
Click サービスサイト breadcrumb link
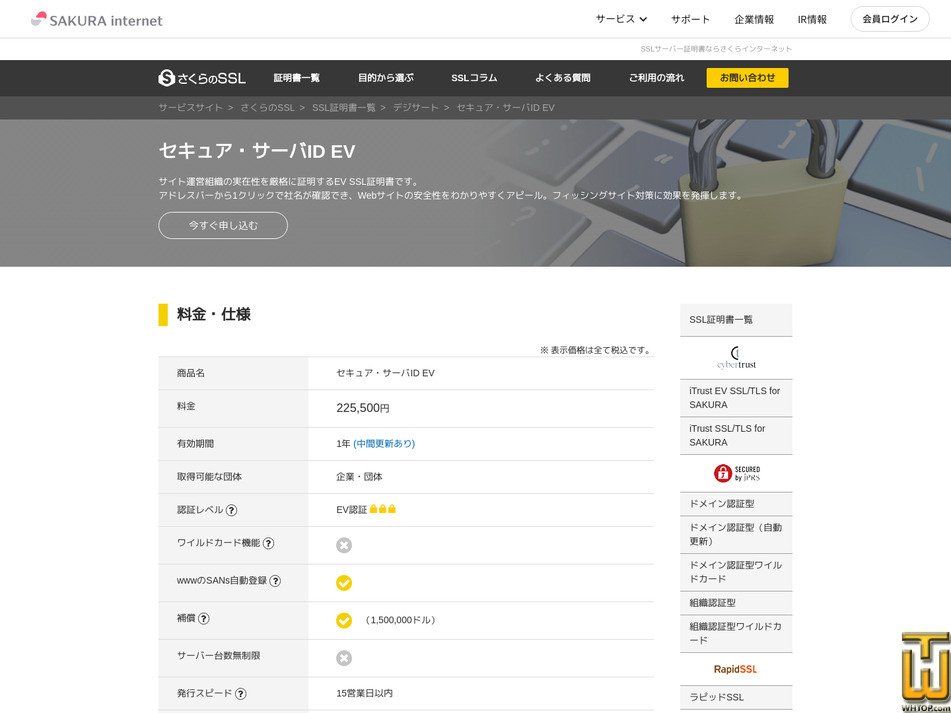coord(190,107)
